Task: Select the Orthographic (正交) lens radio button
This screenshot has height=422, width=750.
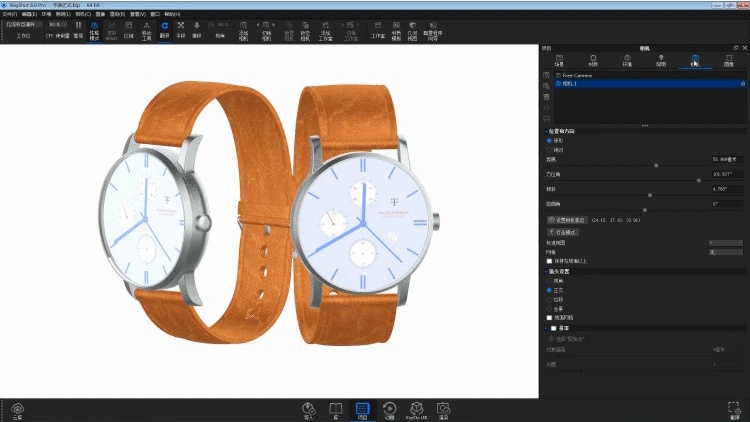Action: [549, 290]
